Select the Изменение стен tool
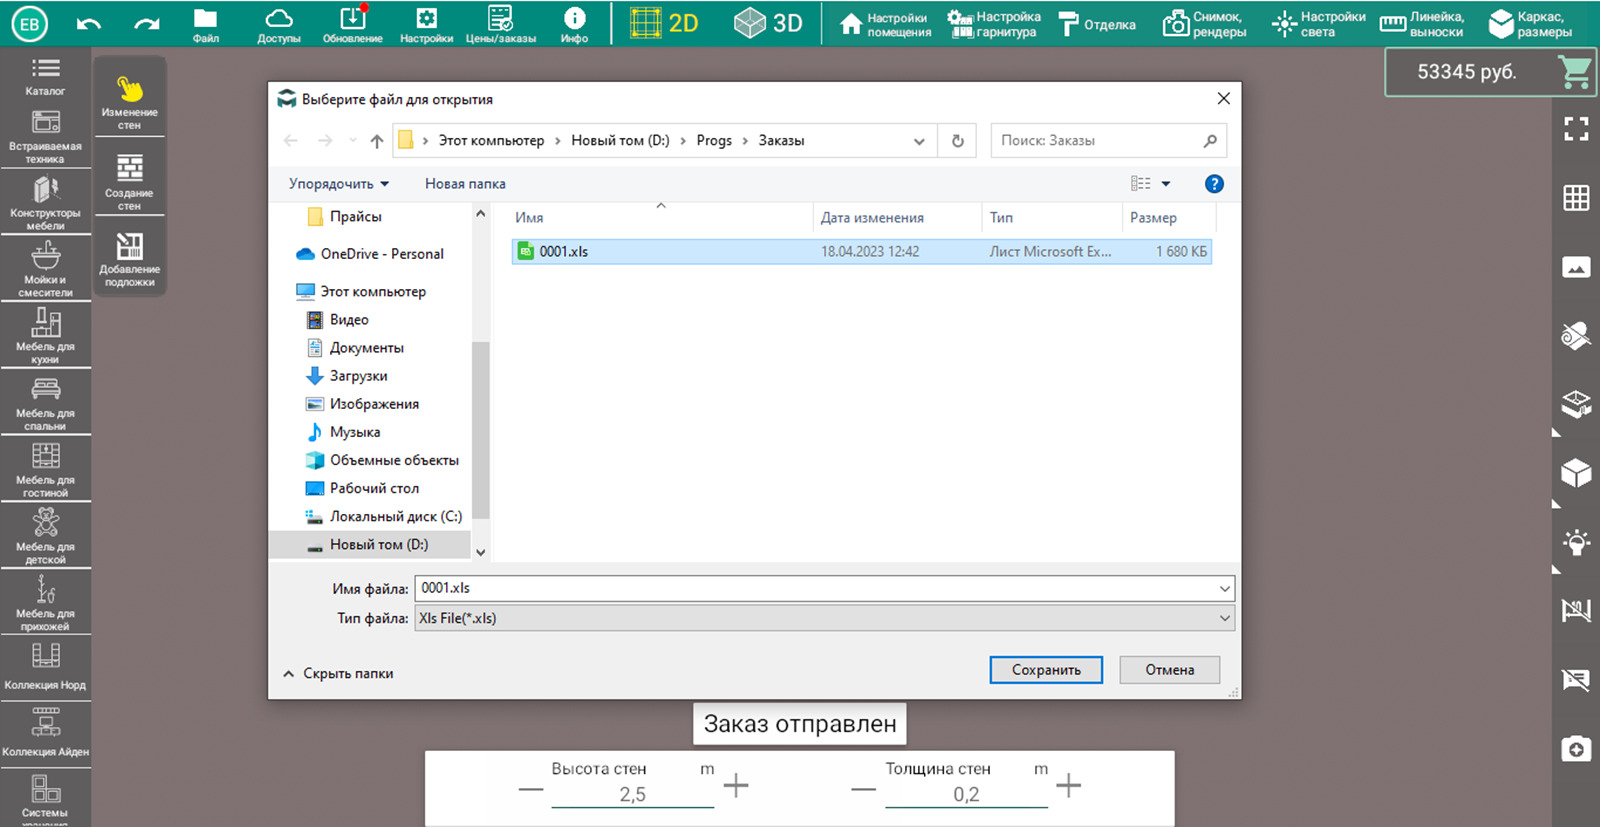Viewport: 1600px width, 827px height. [129, 101]
